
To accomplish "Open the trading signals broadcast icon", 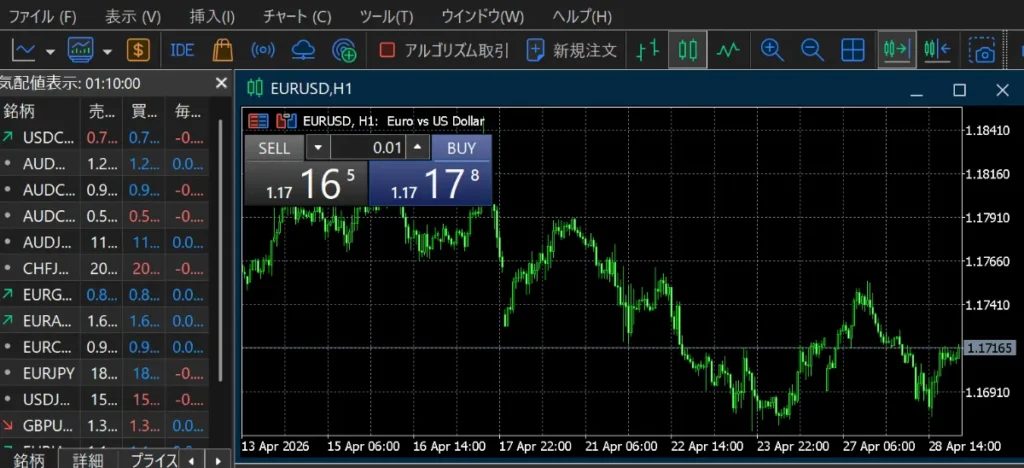I will pyautogui.click(x=263, y=50).
